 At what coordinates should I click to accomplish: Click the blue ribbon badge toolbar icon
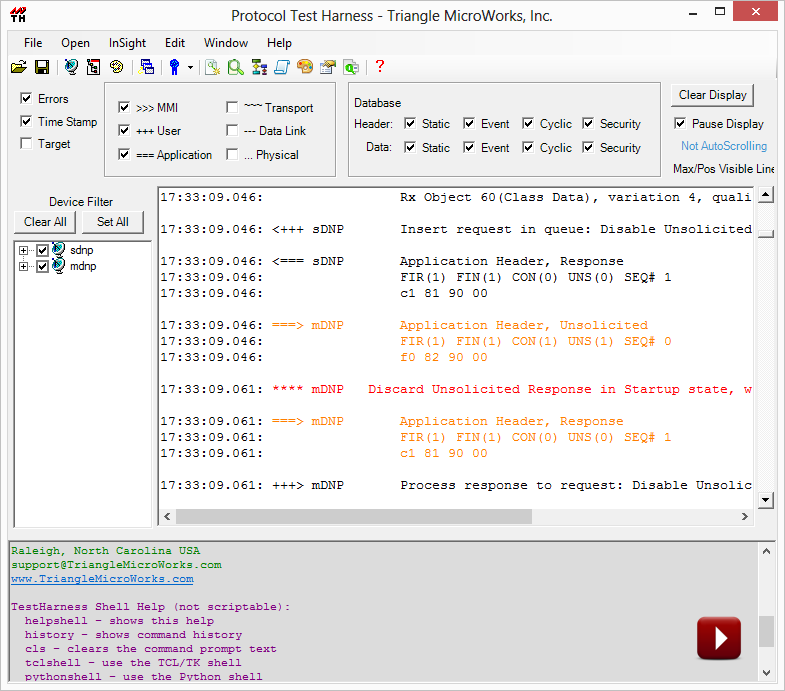click(x=174, y=67)
